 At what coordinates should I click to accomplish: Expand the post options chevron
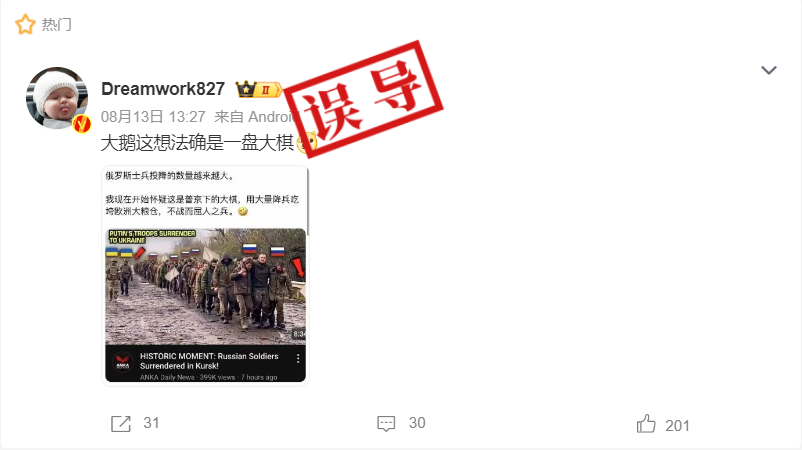(769, 70)
